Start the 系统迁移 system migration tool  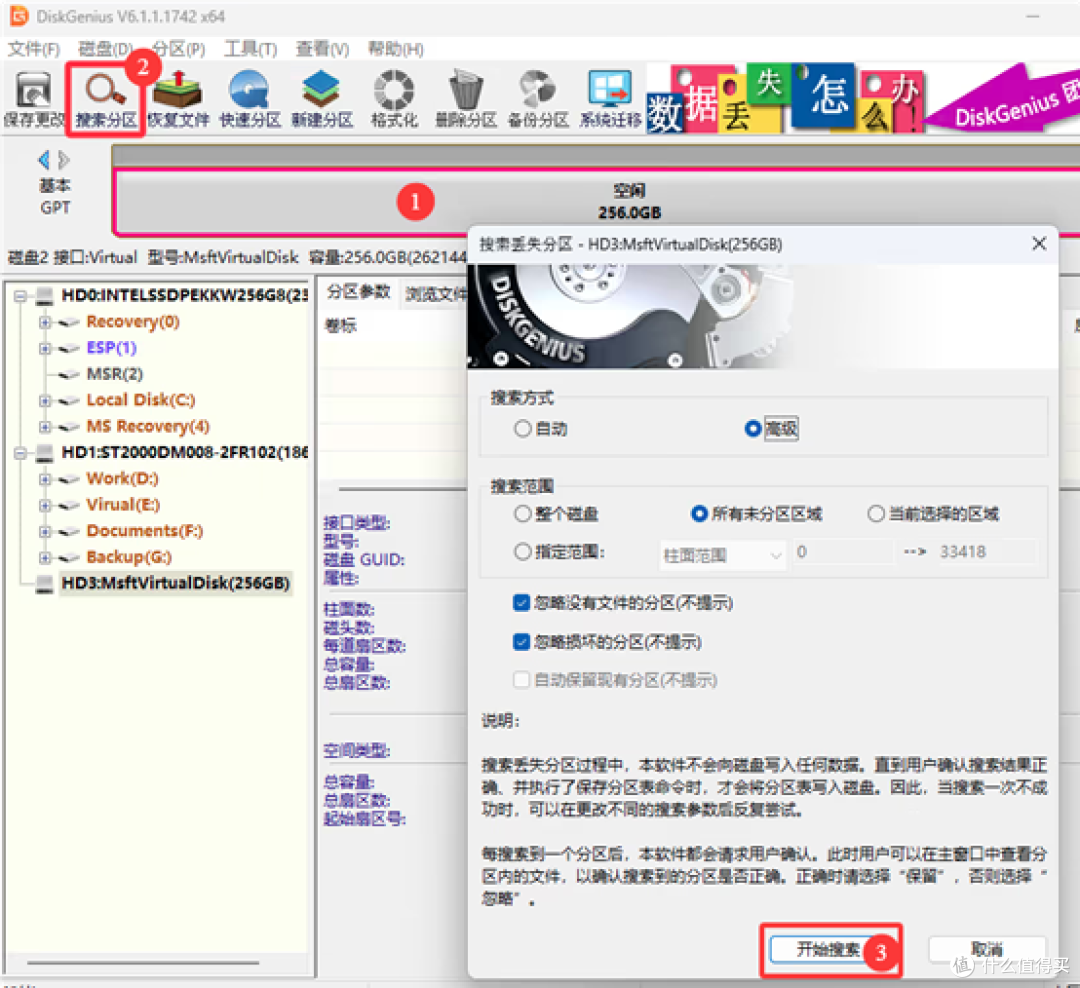pos(610,99)
